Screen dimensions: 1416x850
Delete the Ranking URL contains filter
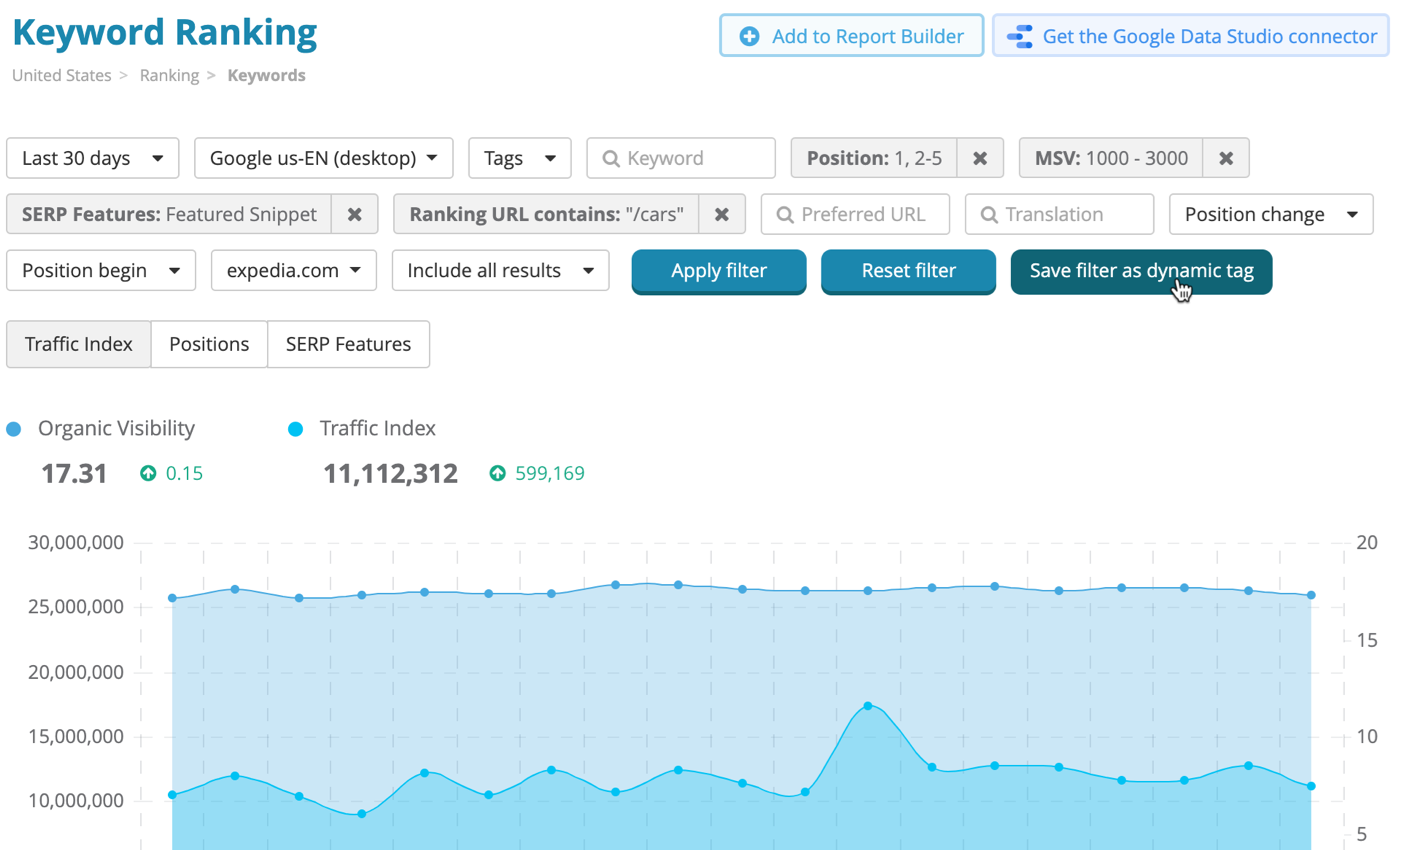[721, 214]
